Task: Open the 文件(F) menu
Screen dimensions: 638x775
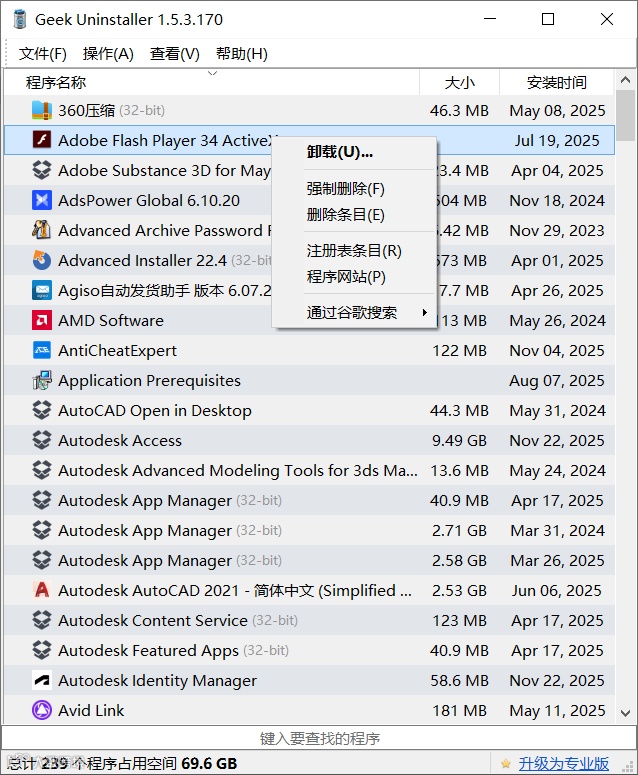Action: click(43, 53)
